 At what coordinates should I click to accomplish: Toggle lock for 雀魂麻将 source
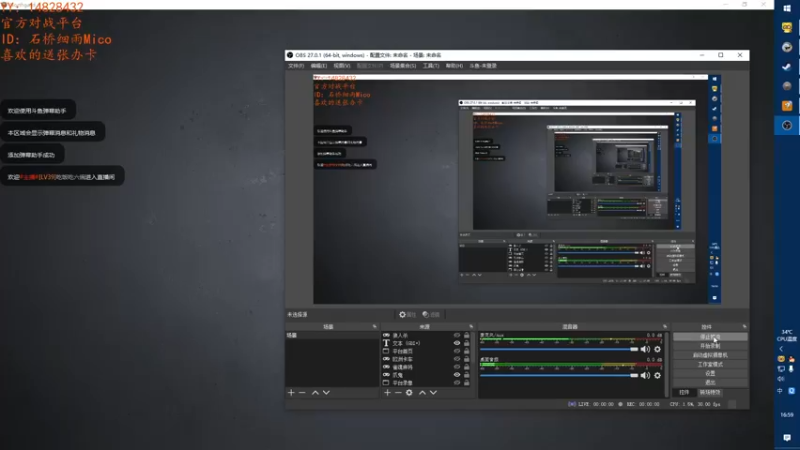[466, 367]
